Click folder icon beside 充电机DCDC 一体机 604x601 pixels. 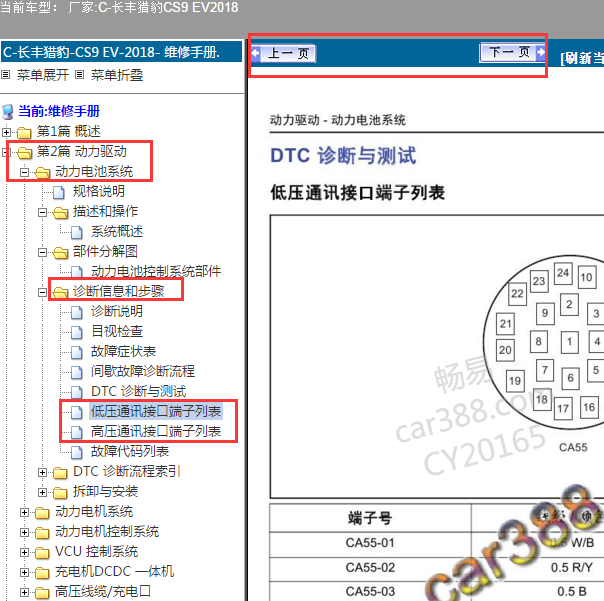pos(42,573)
